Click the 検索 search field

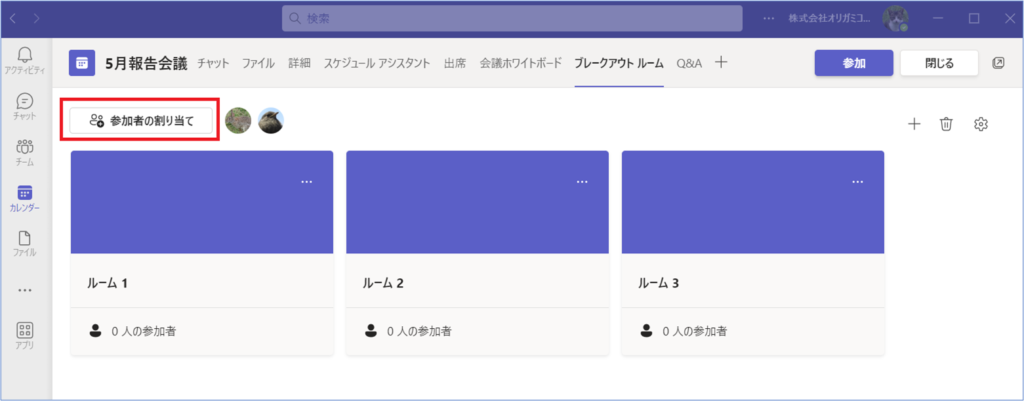pyautogui.click(x=512, y=18)
